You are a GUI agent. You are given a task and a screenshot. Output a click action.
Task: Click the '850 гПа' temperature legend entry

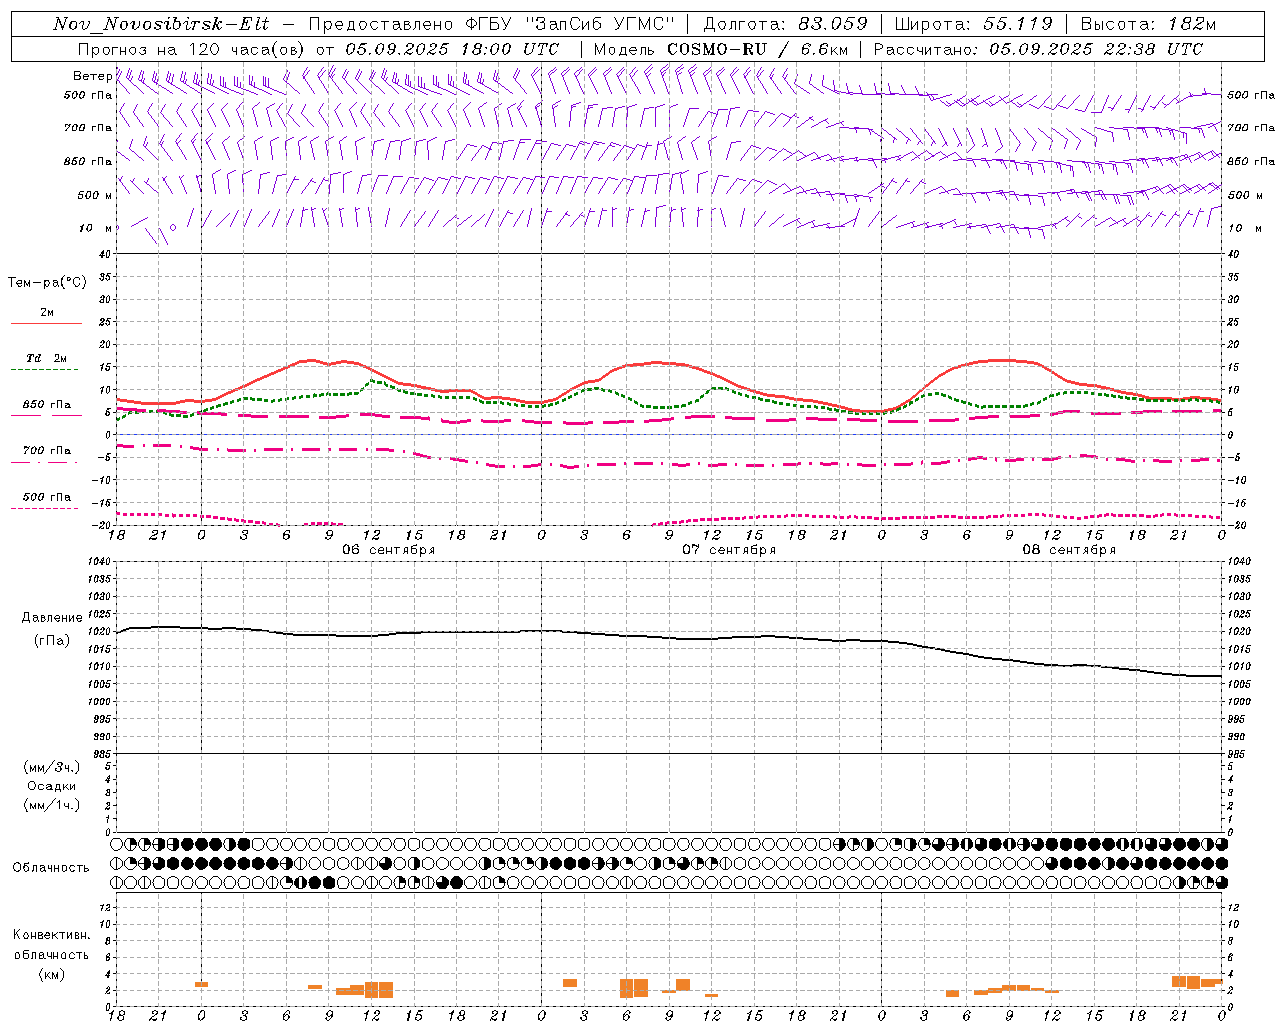47,404
